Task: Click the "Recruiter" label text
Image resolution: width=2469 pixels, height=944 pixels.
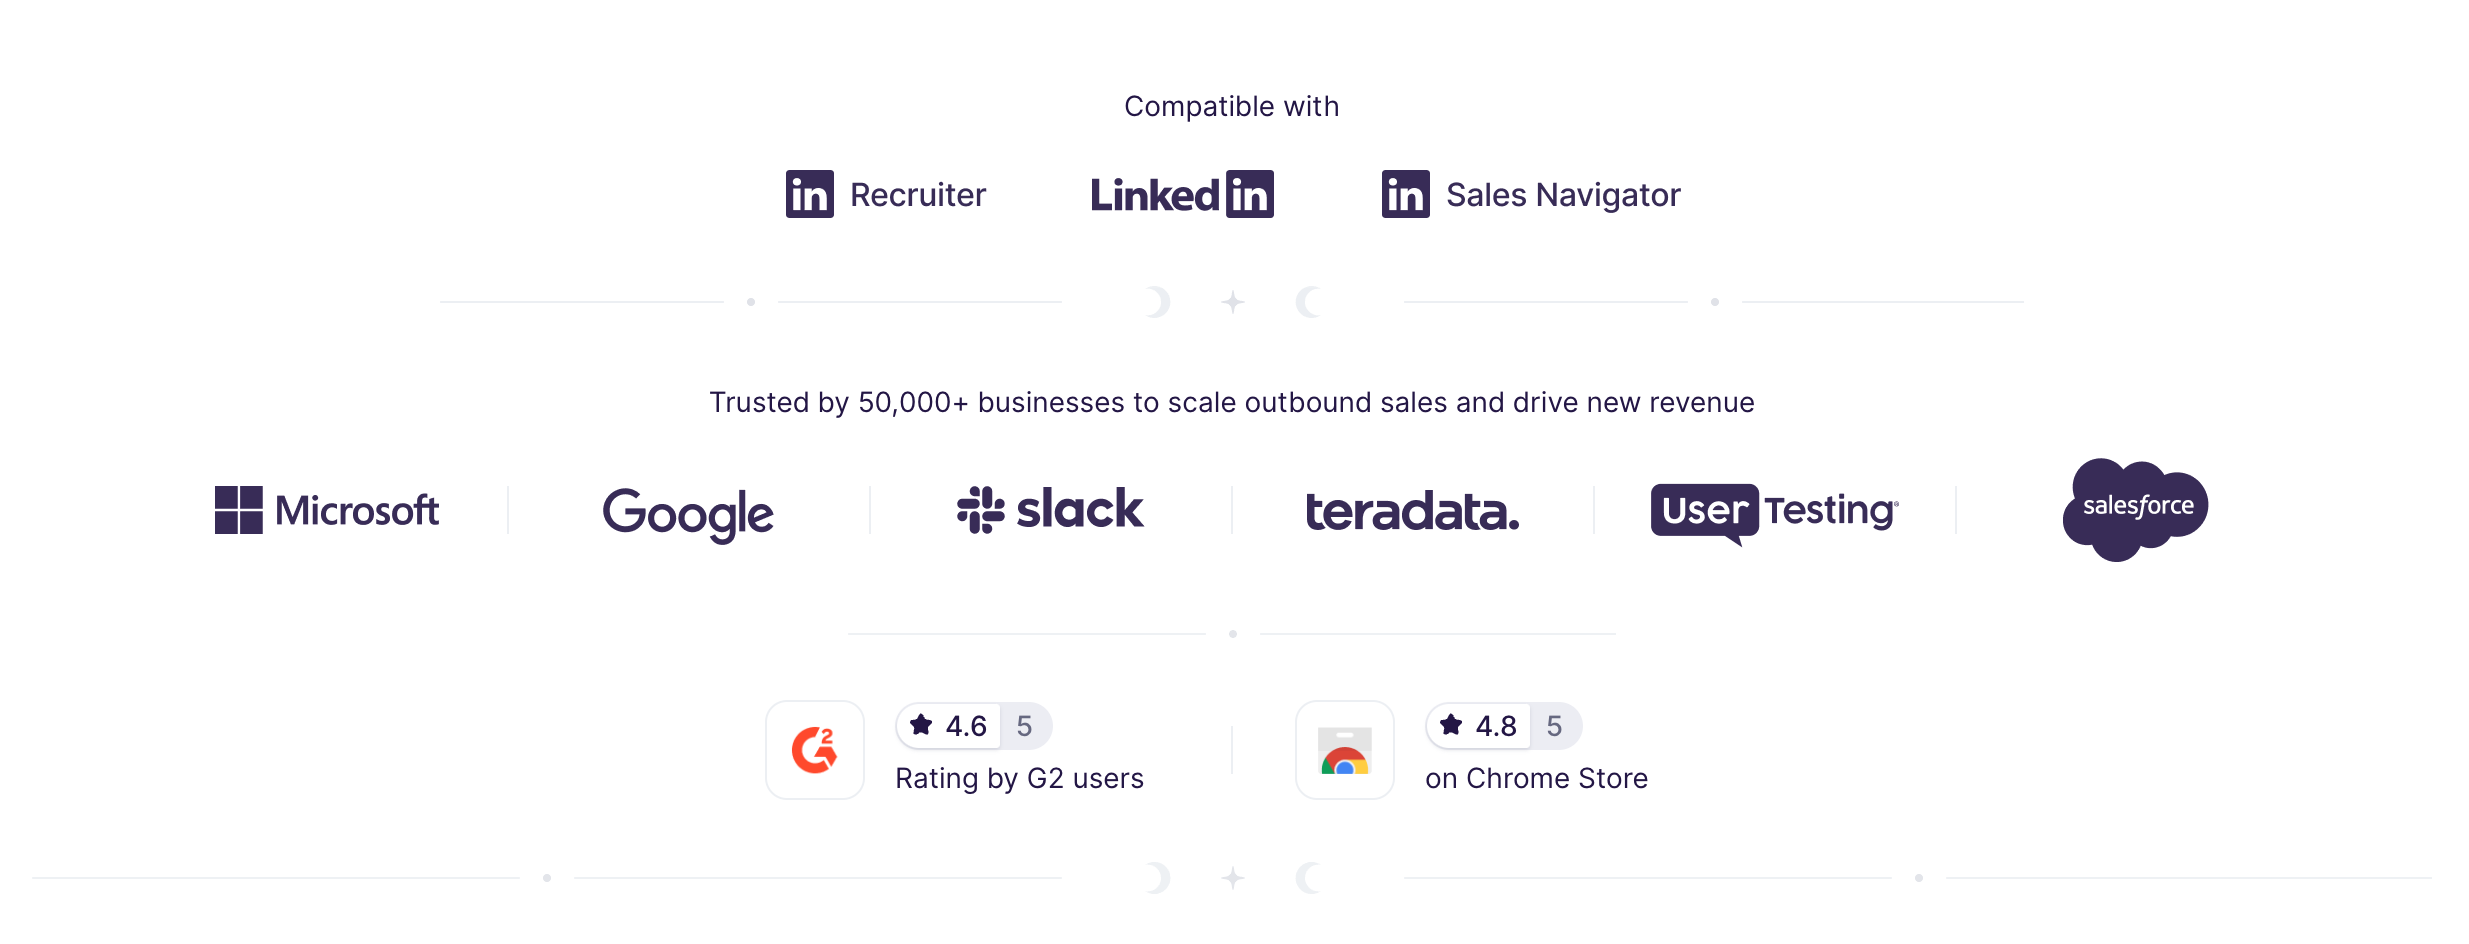Action: coord(918,195)
